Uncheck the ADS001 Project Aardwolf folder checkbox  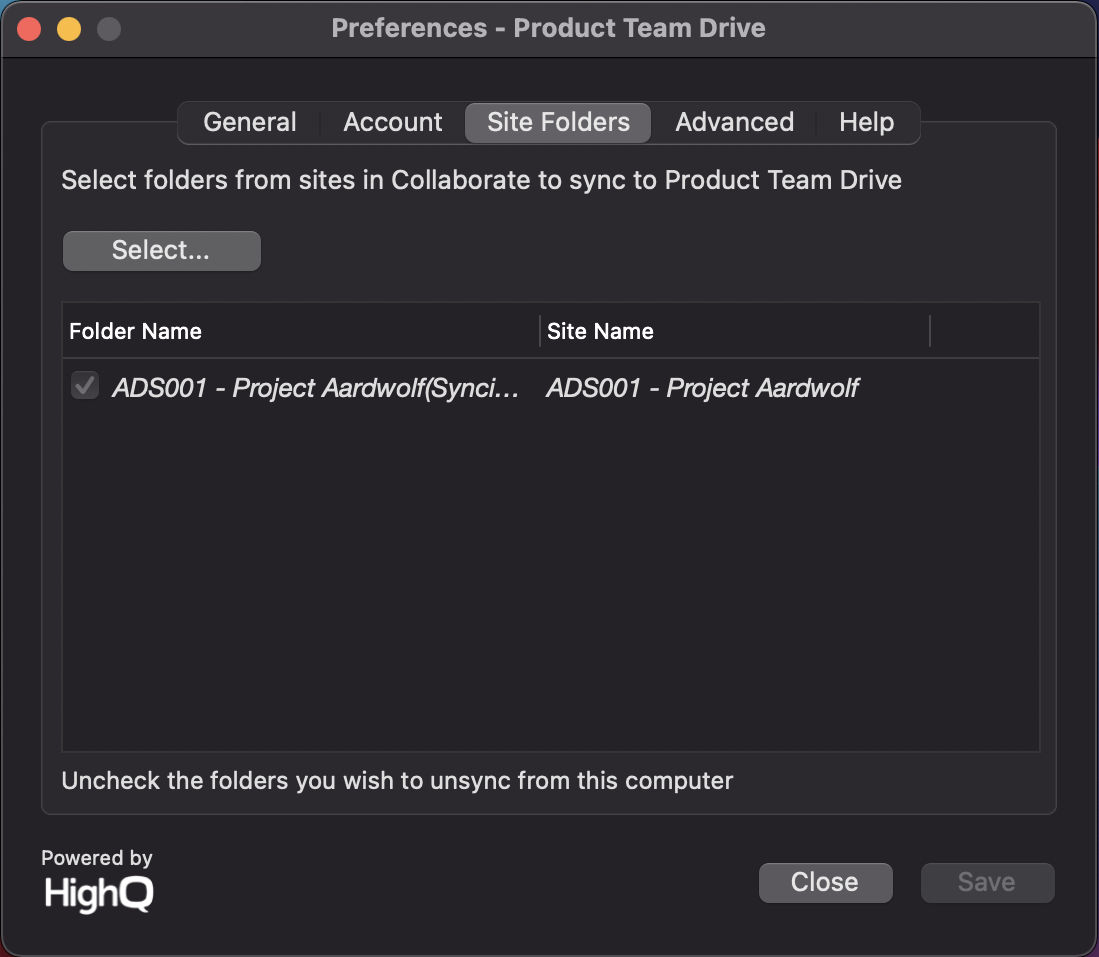pos(85,386)
